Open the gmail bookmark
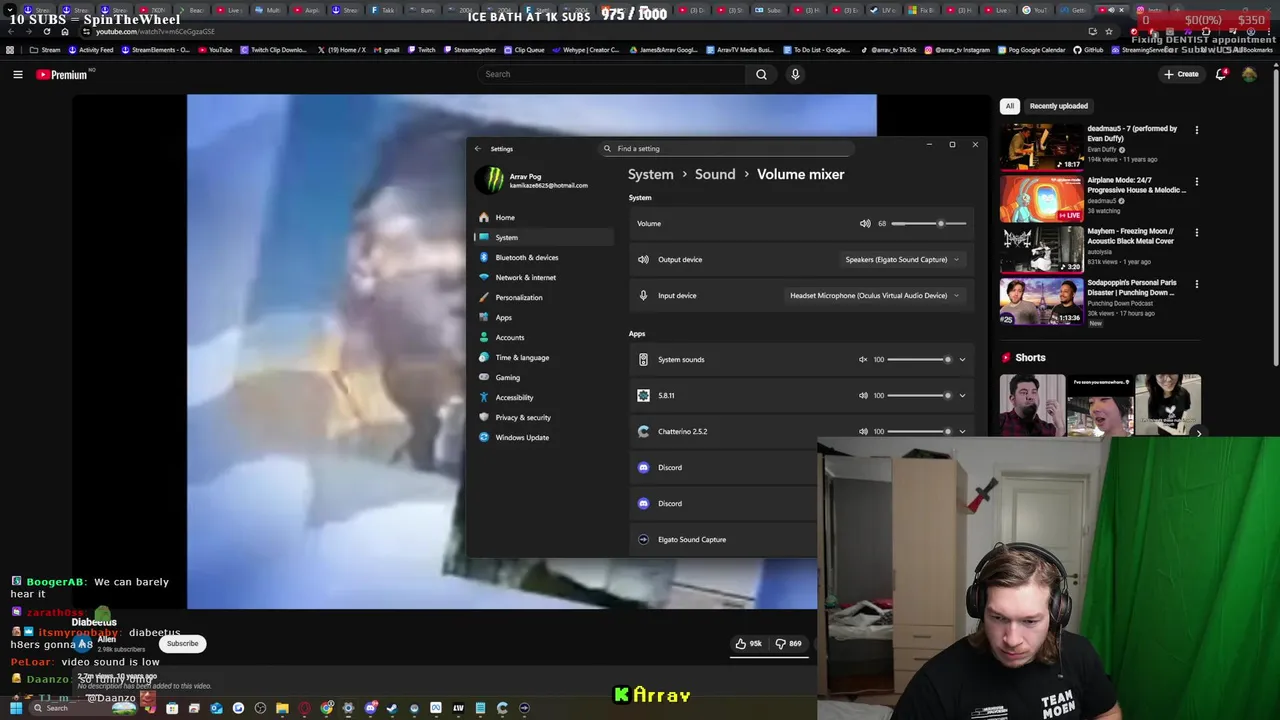This screenshot has width=1280, height=720. tap(386, 50)
